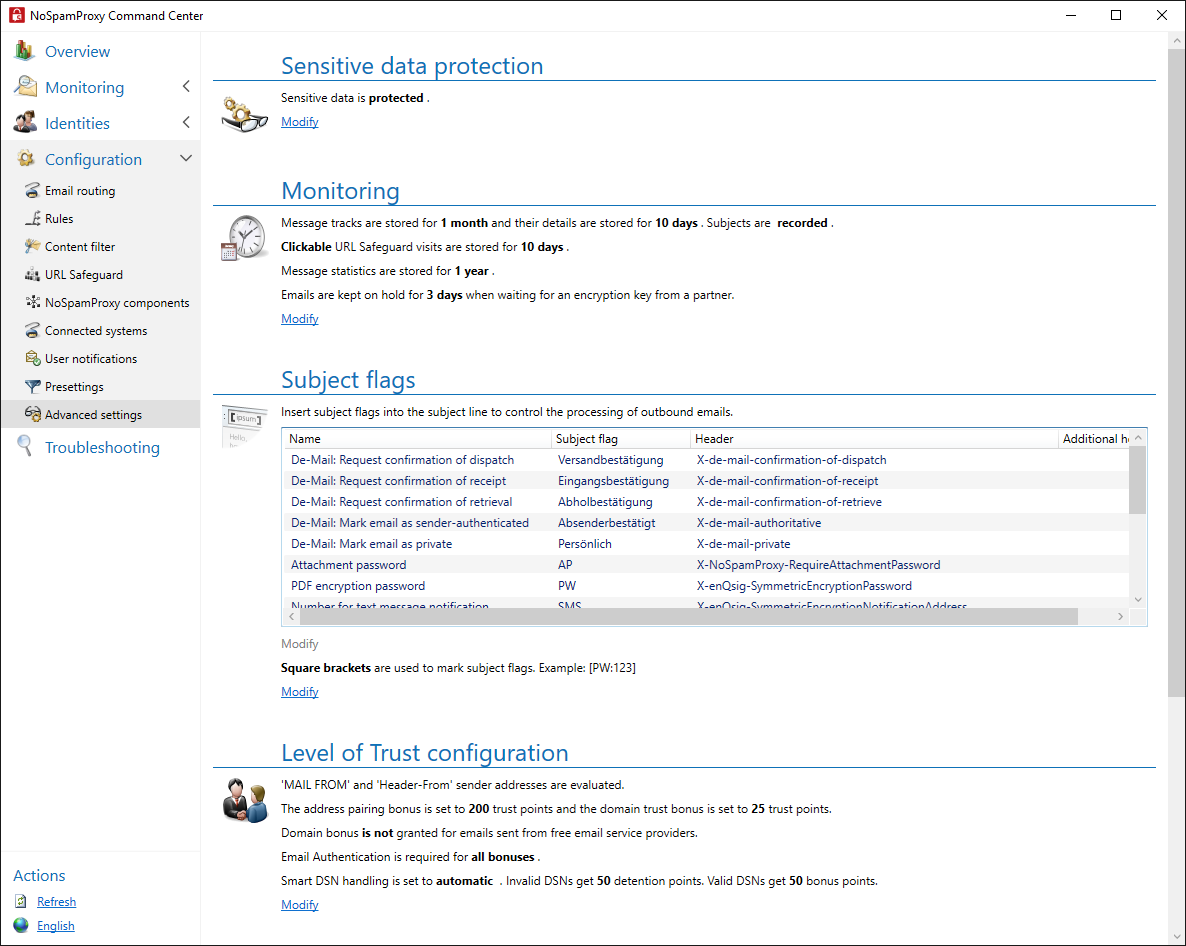1186x946 pixels.
Task: Click the Content filter icon
Action: click(x=32, y=246)
